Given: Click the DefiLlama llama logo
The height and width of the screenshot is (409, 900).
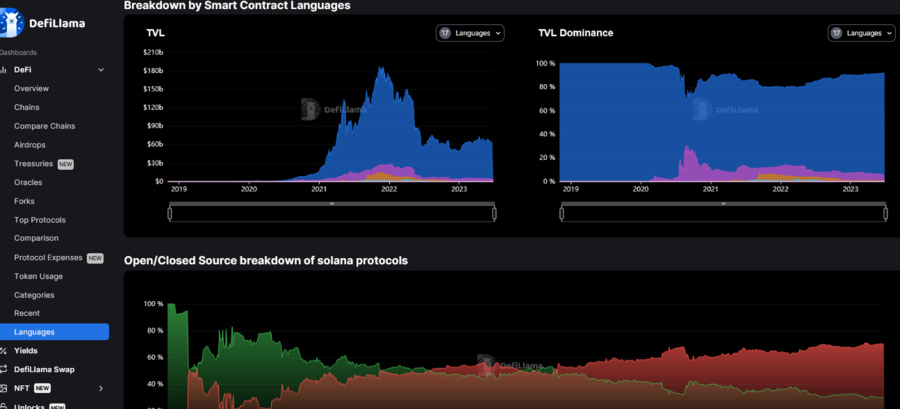Looking at the screenshot, I should 11,23.
